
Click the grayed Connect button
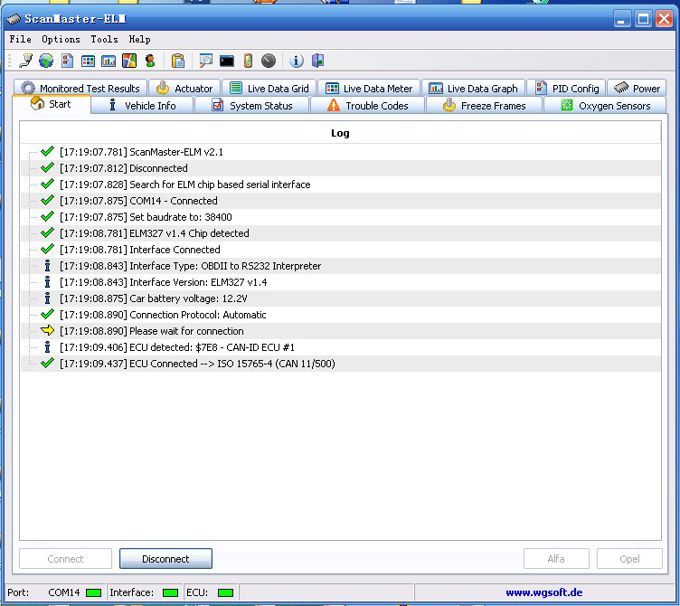point(65,559)
